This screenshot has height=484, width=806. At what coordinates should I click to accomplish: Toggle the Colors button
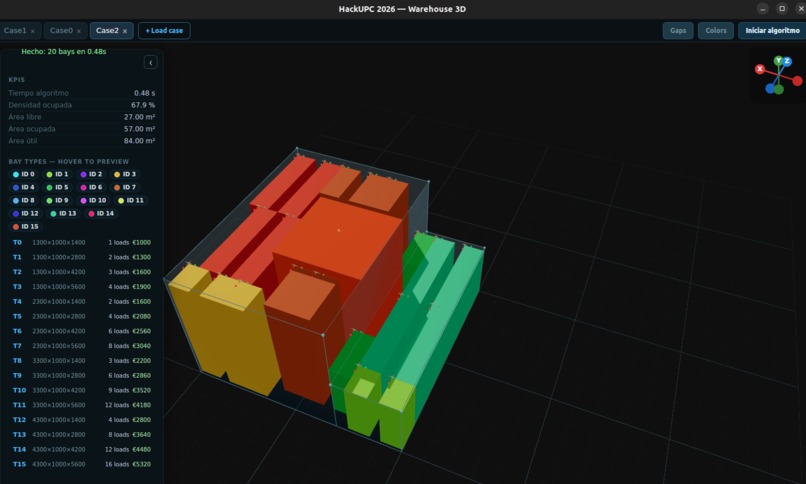click(x=716, y=30)
